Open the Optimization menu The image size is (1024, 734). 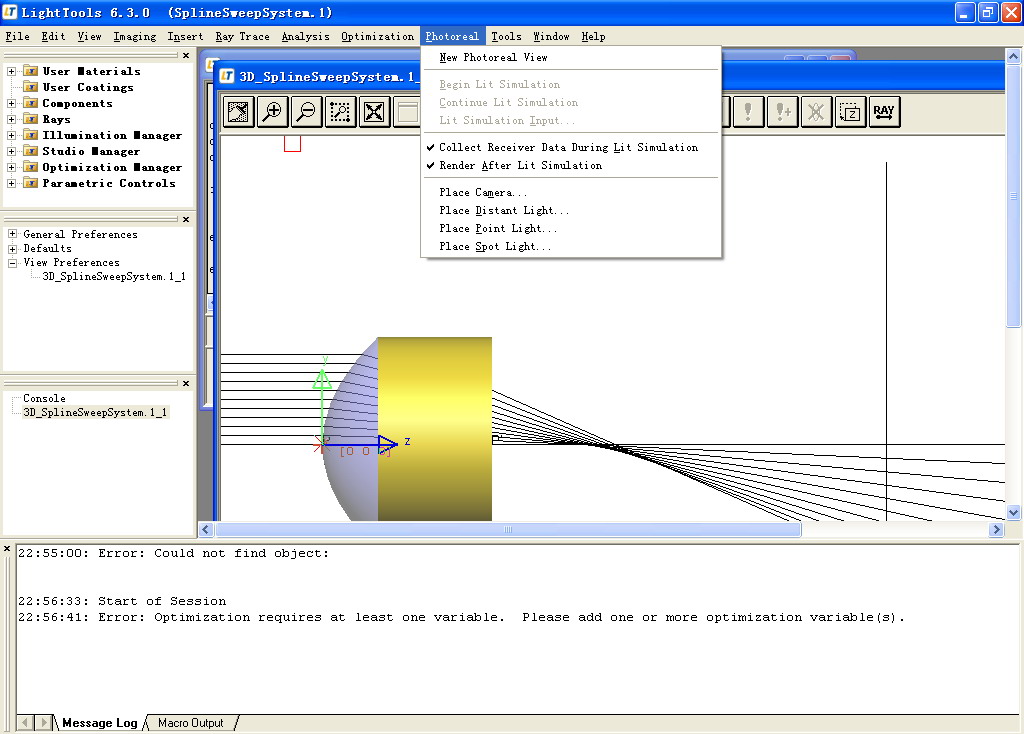click(377, 37)
